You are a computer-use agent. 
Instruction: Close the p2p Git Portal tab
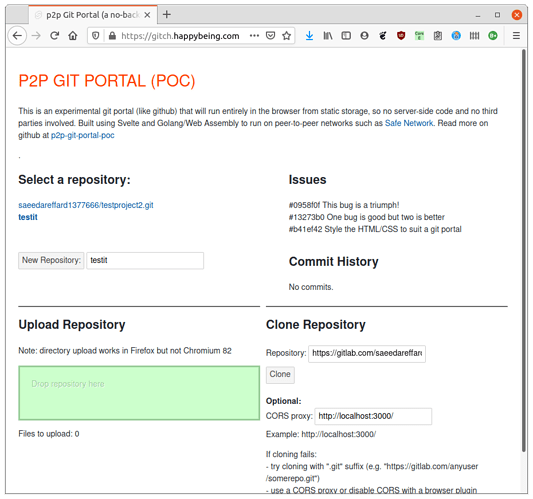[x=147, y=15]
